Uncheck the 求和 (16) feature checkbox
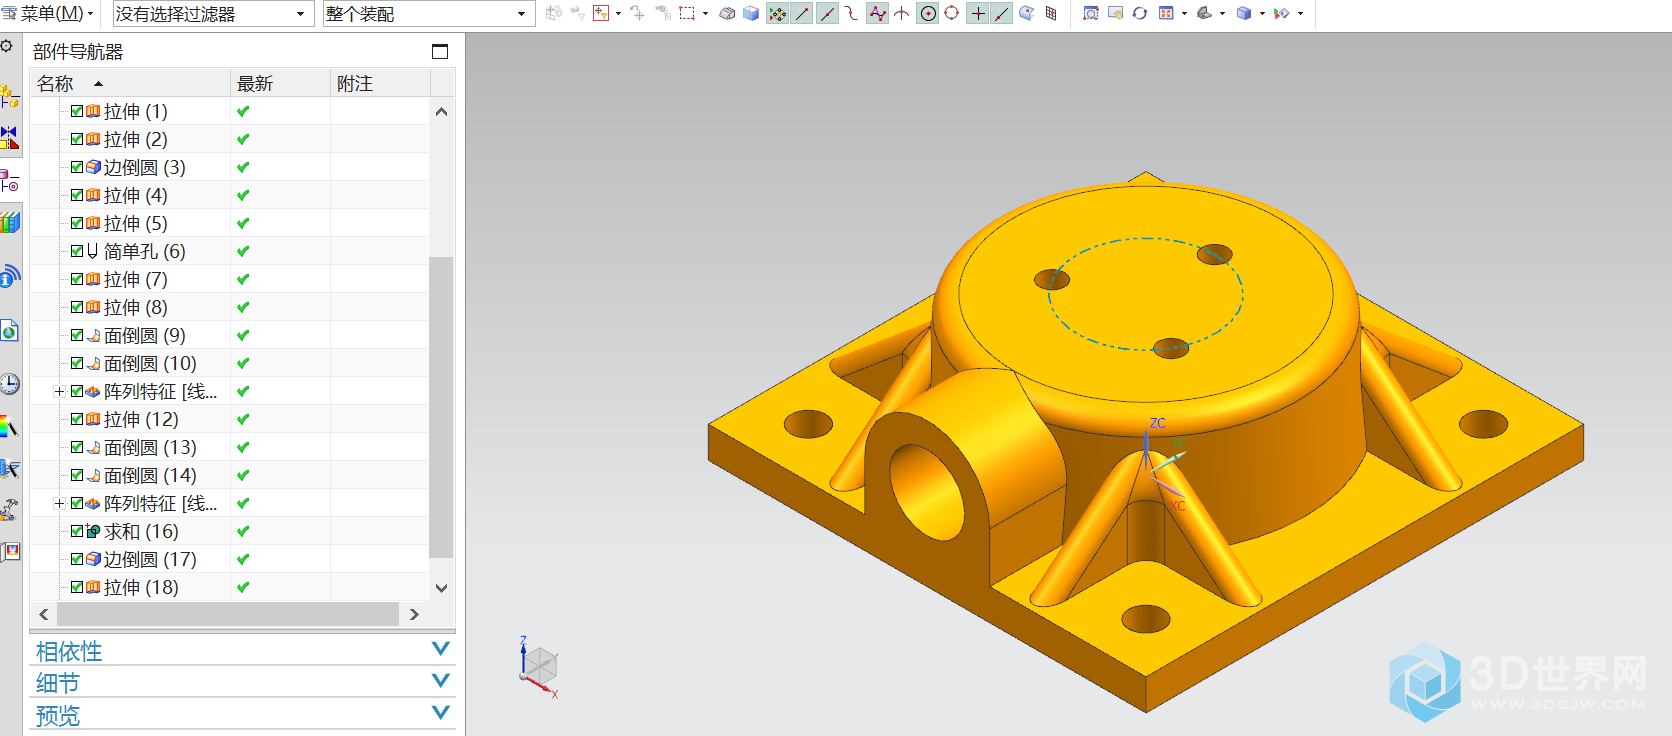The image size is (1672, 736). click(77, 531)
